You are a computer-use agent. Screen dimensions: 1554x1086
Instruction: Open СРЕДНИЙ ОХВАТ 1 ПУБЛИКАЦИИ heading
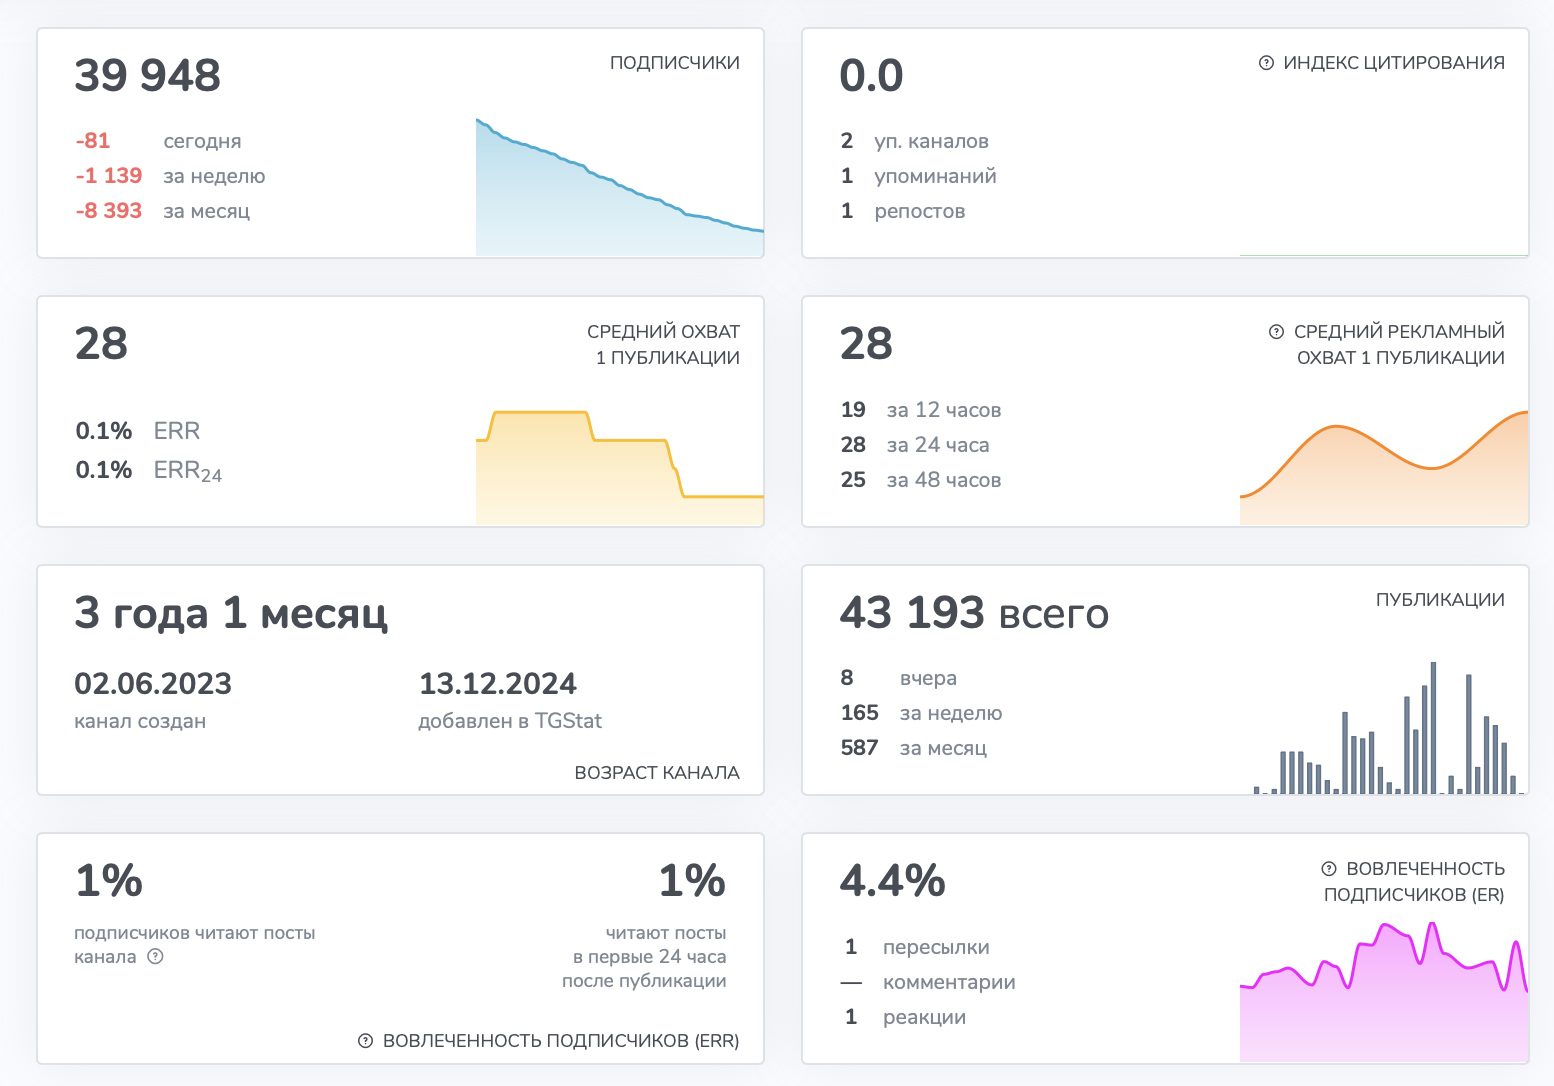click(x=664, y=344)
